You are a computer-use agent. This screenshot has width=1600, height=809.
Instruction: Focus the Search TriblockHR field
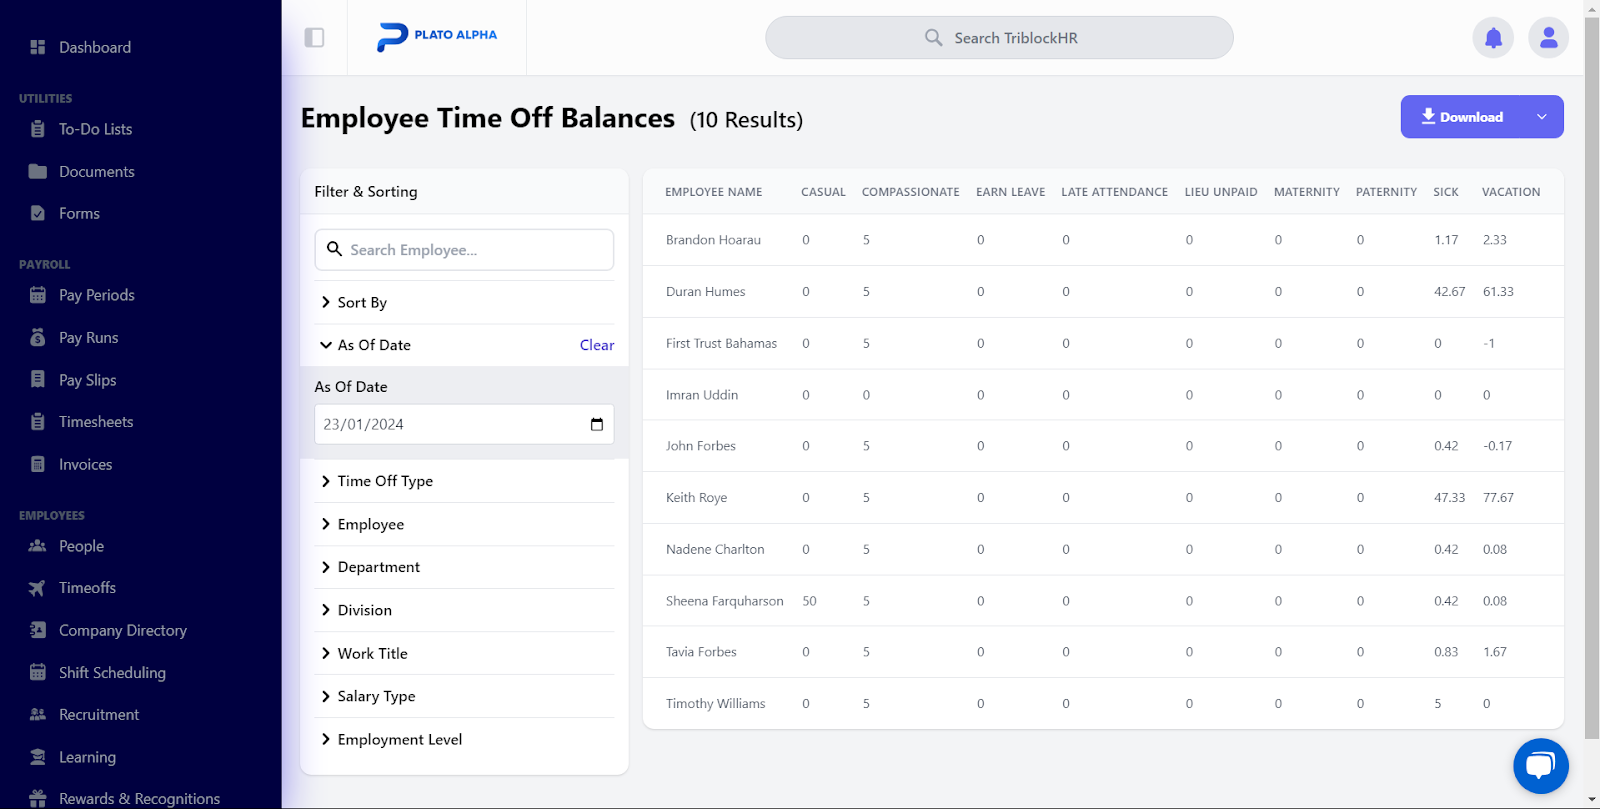pyautogui.click(x=999, y=38)
